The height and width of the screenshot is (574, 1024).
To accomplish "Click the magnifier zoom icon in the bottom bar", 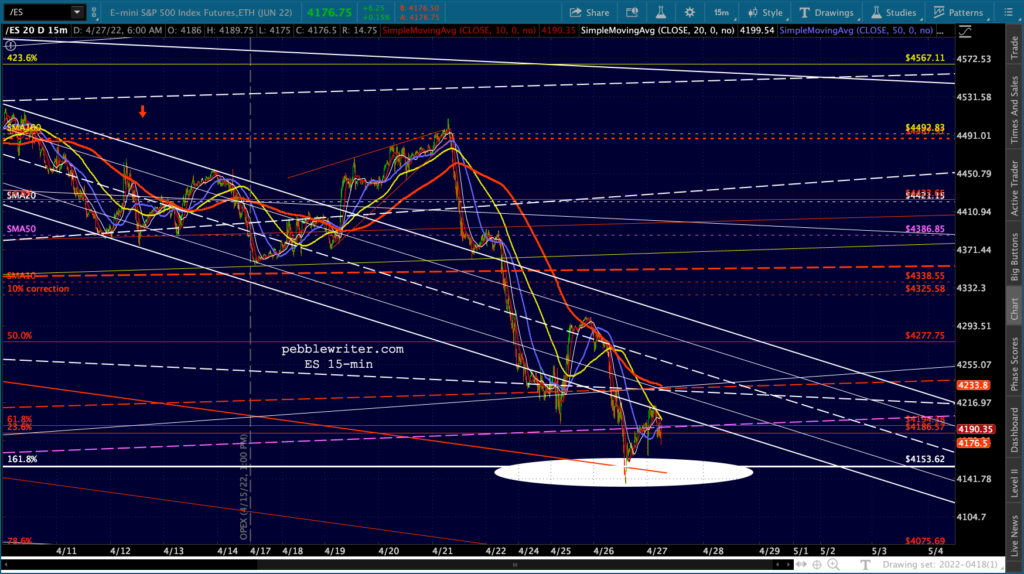I will [x=833, y=564].
